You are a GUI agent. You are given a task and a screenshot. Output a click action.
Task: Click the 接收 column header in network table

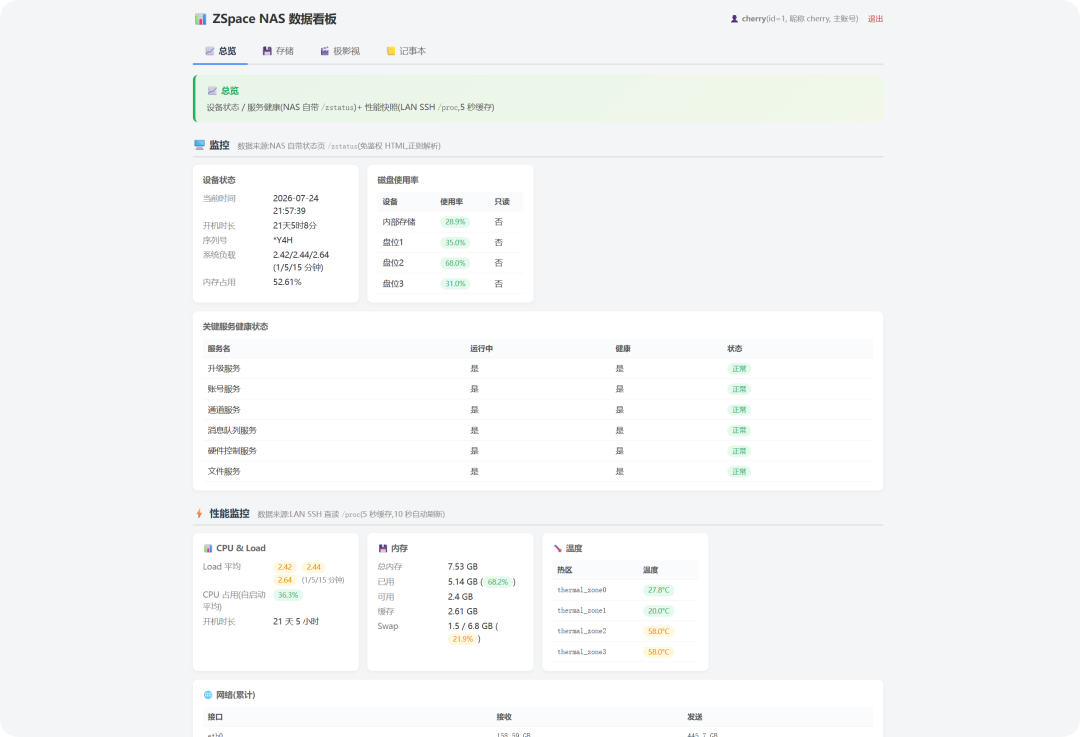pos(504,717)
